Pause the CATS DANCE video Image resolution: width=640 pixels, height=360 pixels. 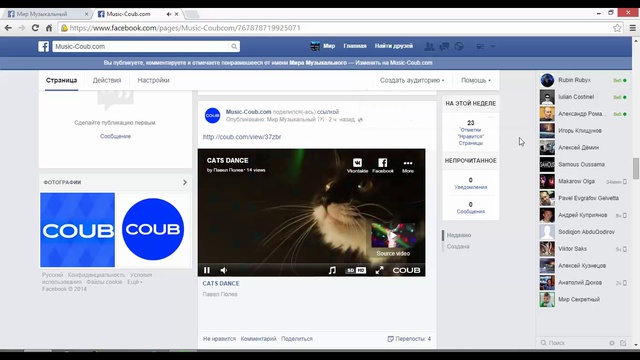click(207, 270)
